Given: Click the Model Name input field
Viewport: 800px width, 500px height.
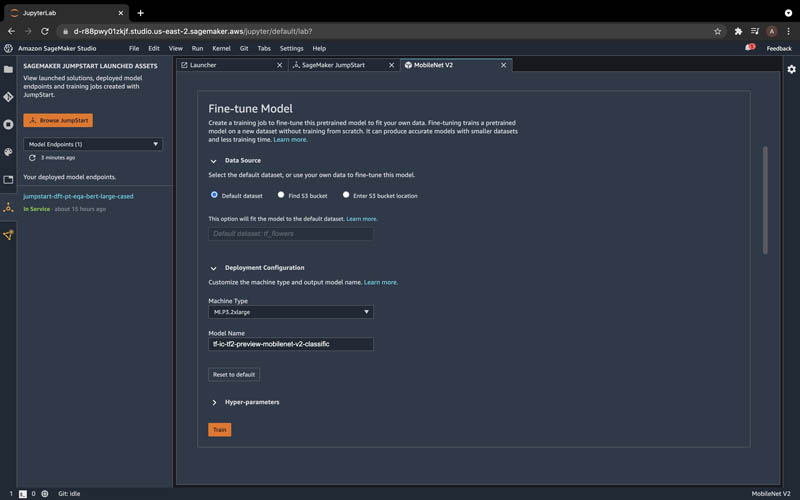Looking at the screenshot, I should tap(291, 344).
